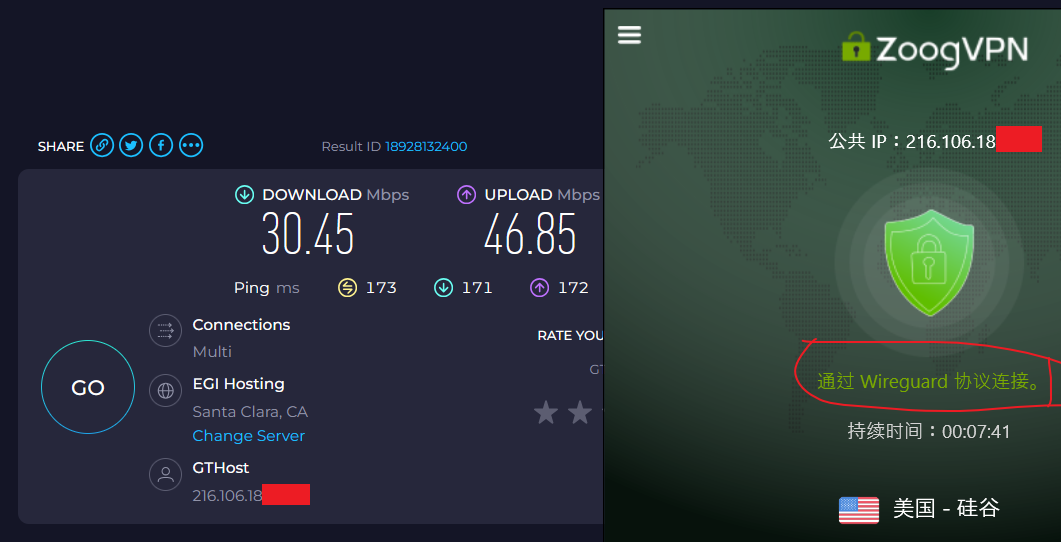Open more share options icon
The height and width of the screenshot is (542, 1061).
pyautogui.click(x=191, y=146)
